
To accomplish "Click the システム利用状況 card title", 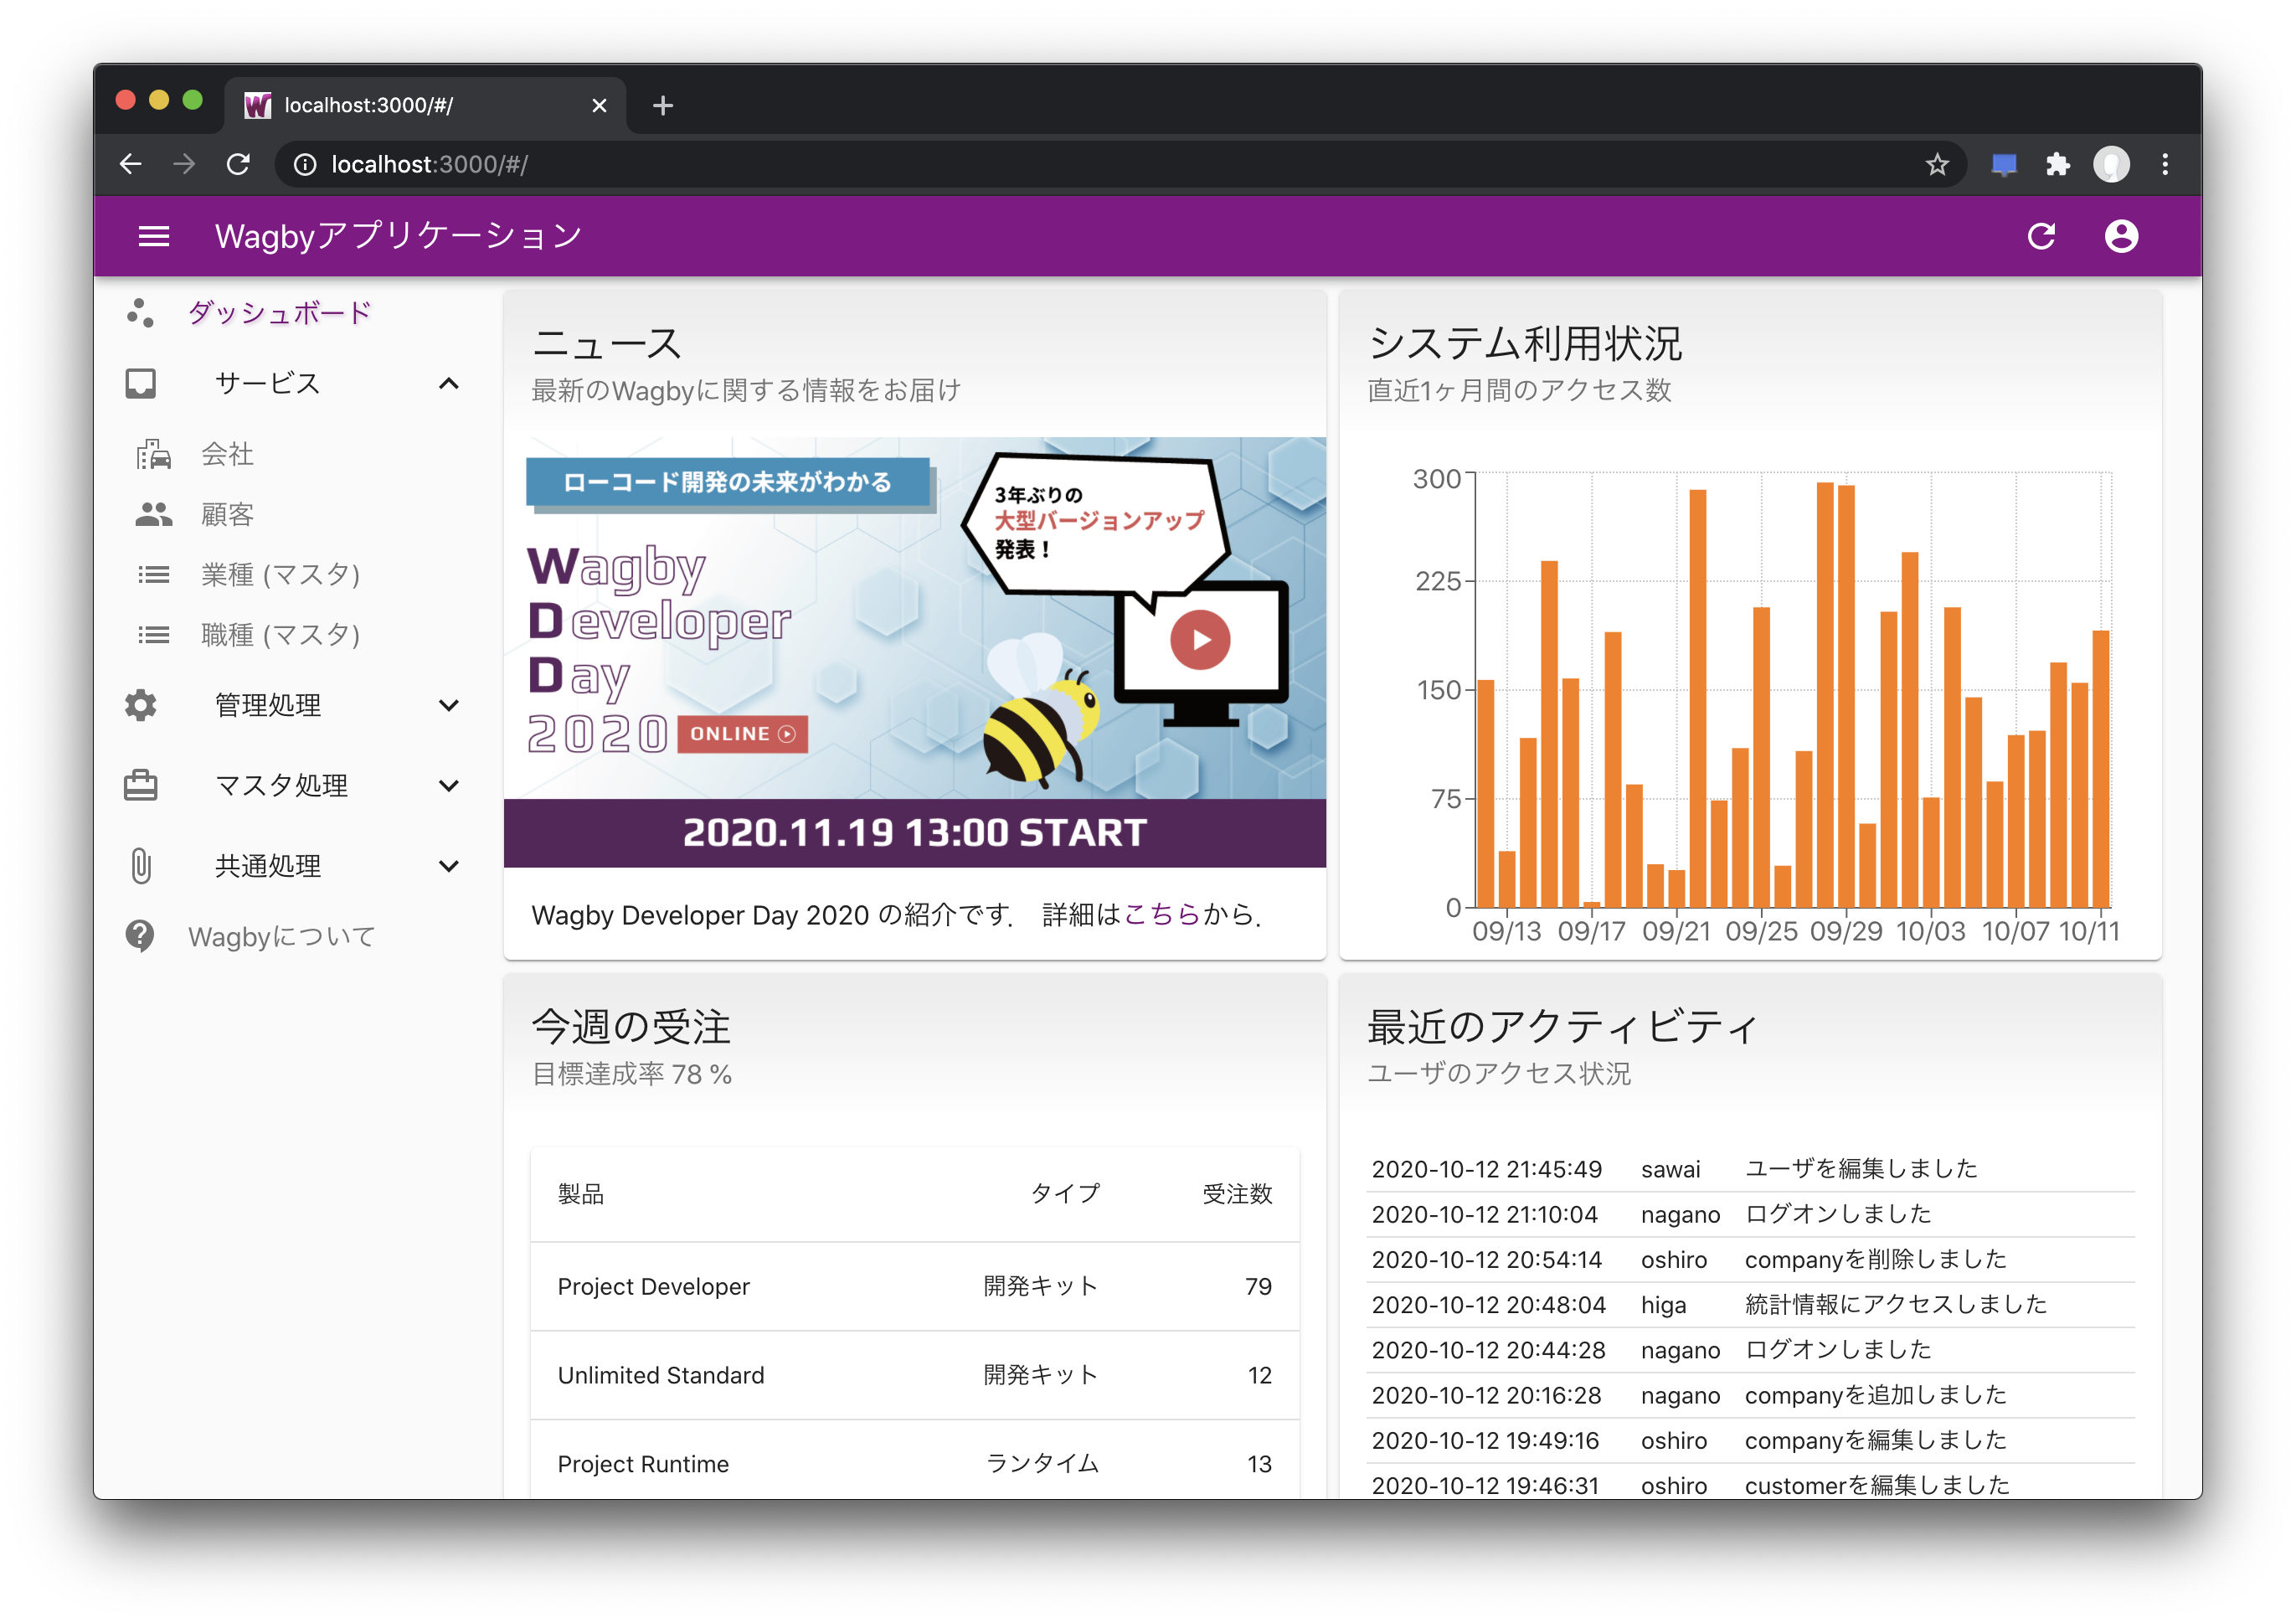I will click(1525, 343).
